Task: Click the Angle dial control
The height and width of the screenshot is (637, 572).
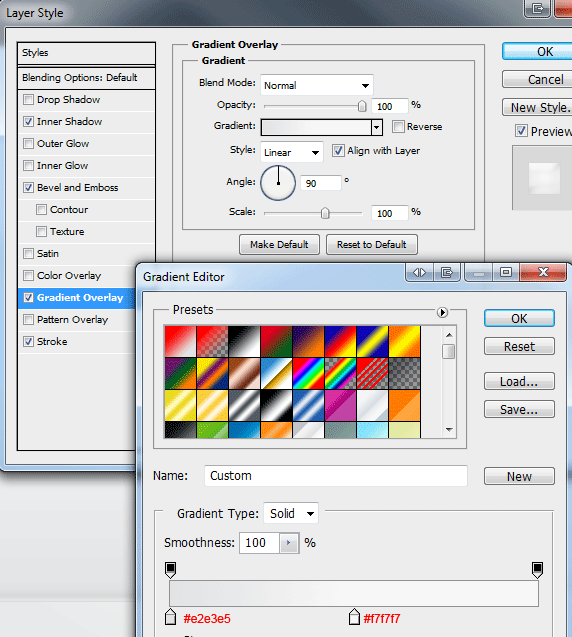Action: [278, 183]
